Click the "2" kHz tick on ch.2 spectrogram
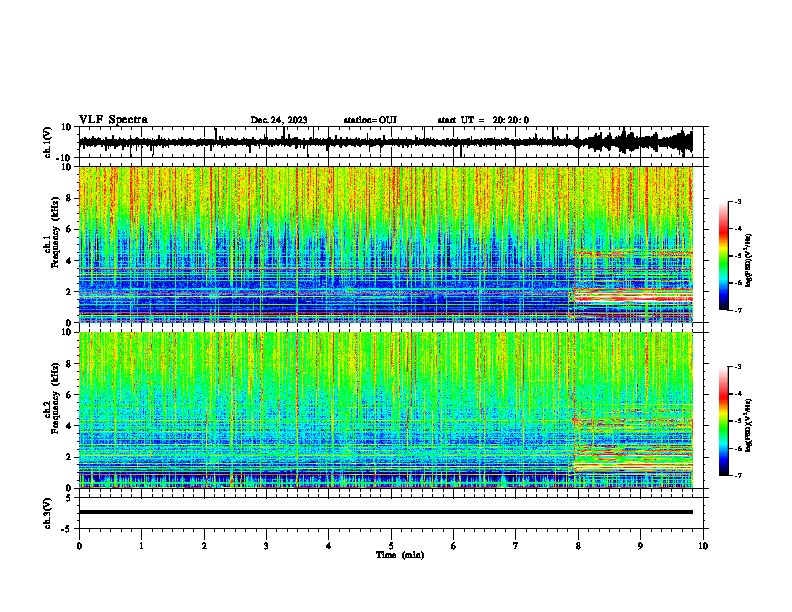The height and width of the screenshot is (612, 792). click(70, 457)
